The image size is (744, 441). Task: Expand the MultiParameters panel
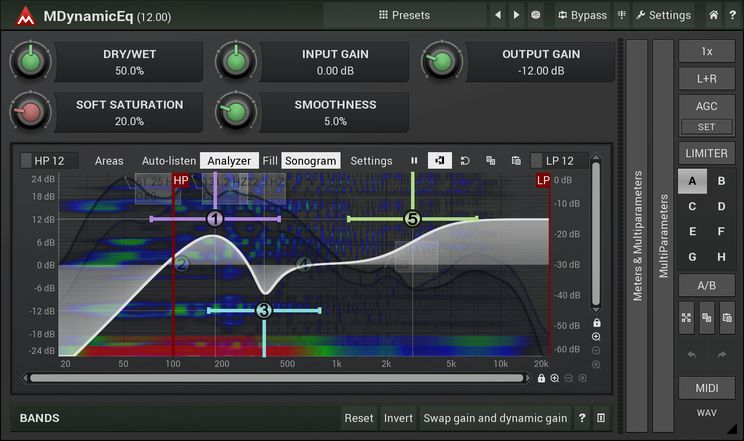tap(663, 236)
